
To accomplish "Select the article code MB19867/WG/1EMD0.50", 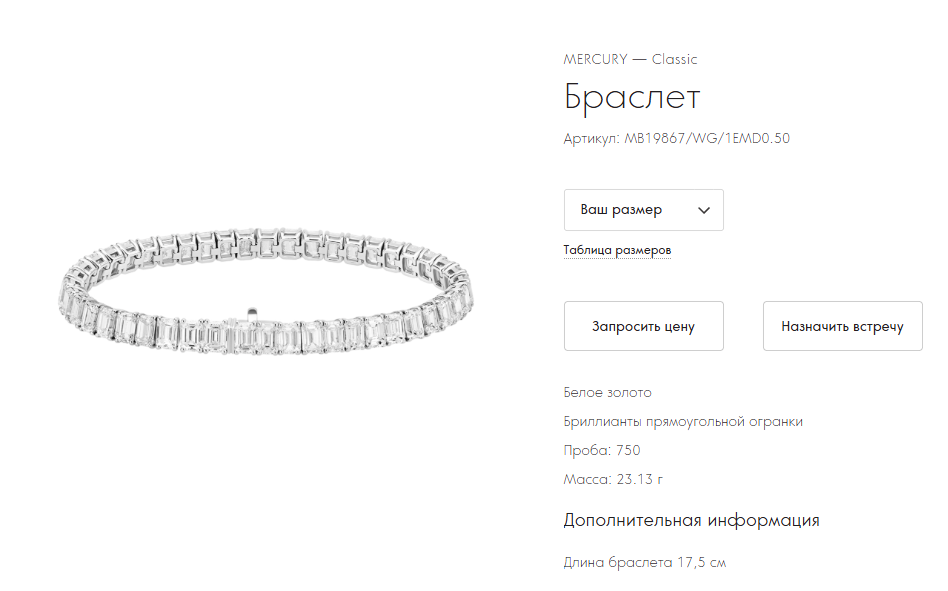I will [707, 138].
